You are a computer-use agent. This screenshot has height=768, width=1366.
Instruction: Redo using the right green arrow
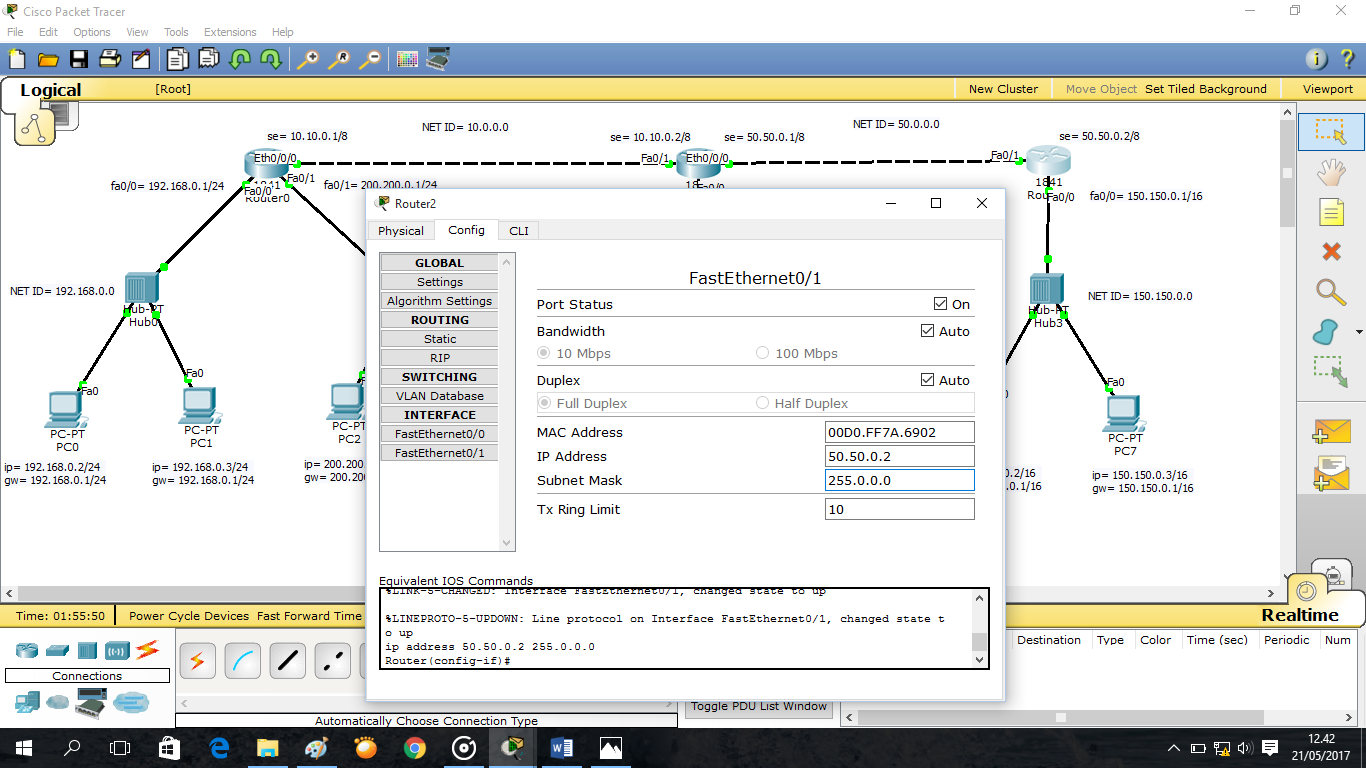tap(271, 59)
